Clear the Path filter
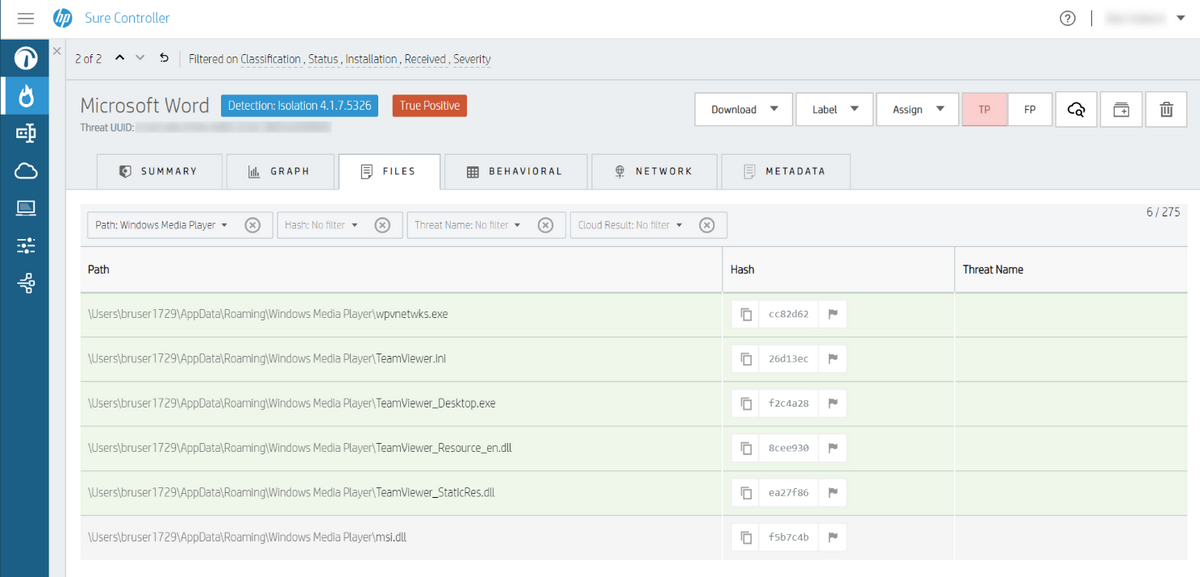 253,225
